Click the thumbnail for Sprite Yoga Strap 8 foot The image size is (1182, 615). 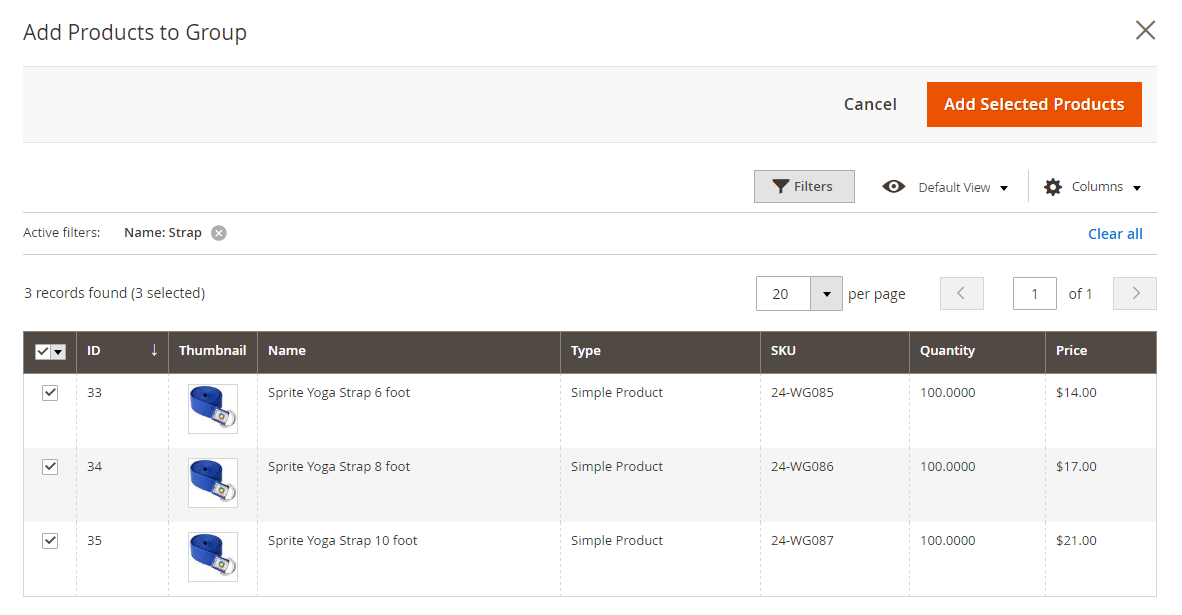point(212,482)
